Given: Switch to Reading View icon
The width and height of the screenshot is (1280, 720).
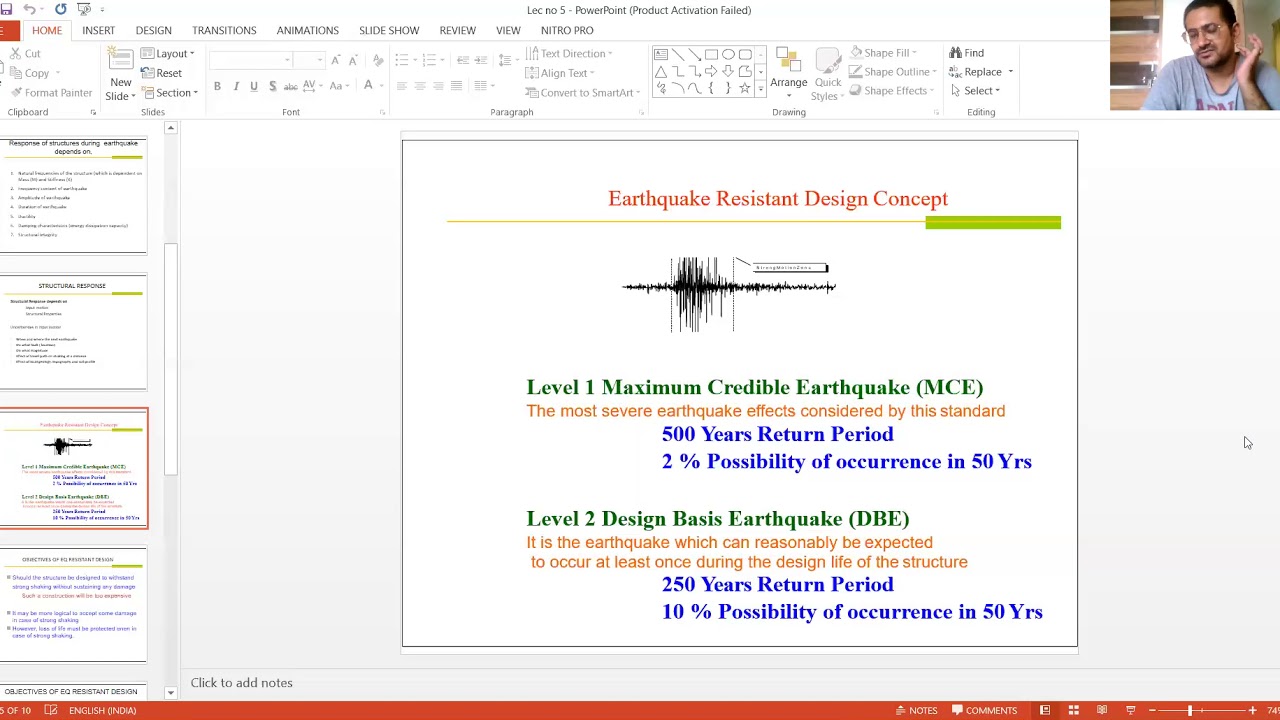Looking at the screenshot, I should point(1102,710).
